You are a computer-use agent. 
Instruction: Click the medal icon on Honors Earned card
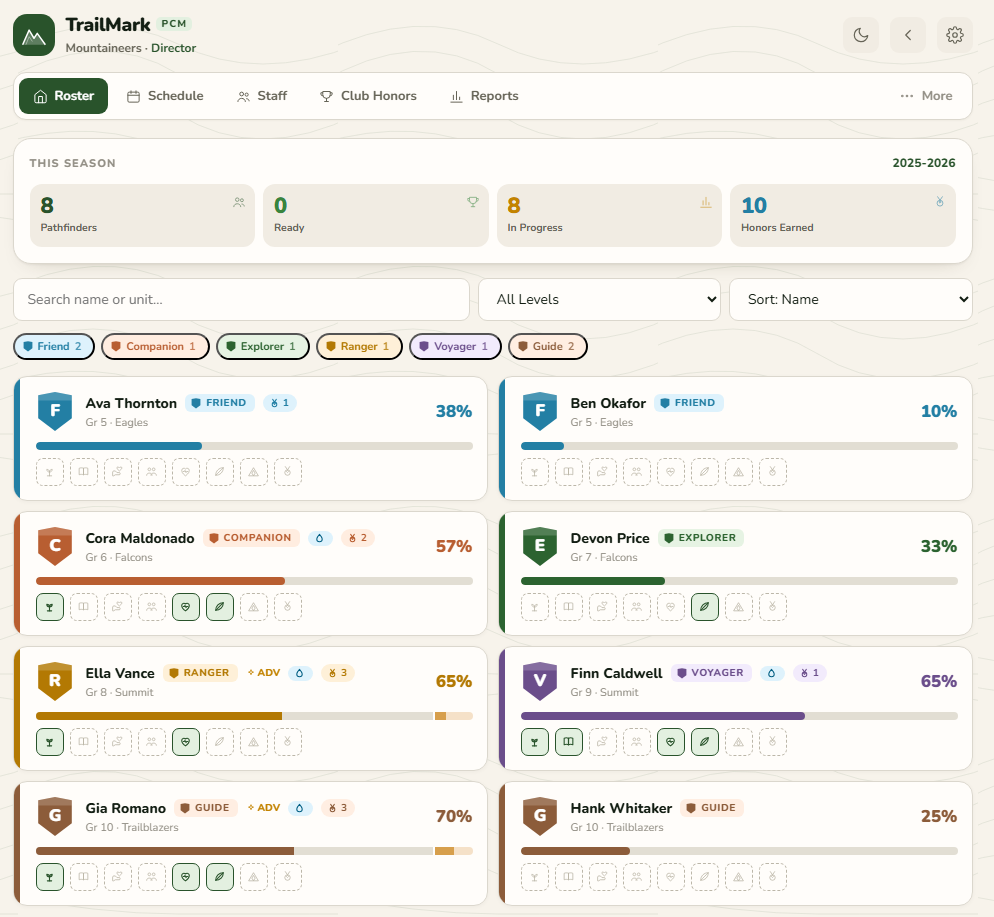point(940,202)
